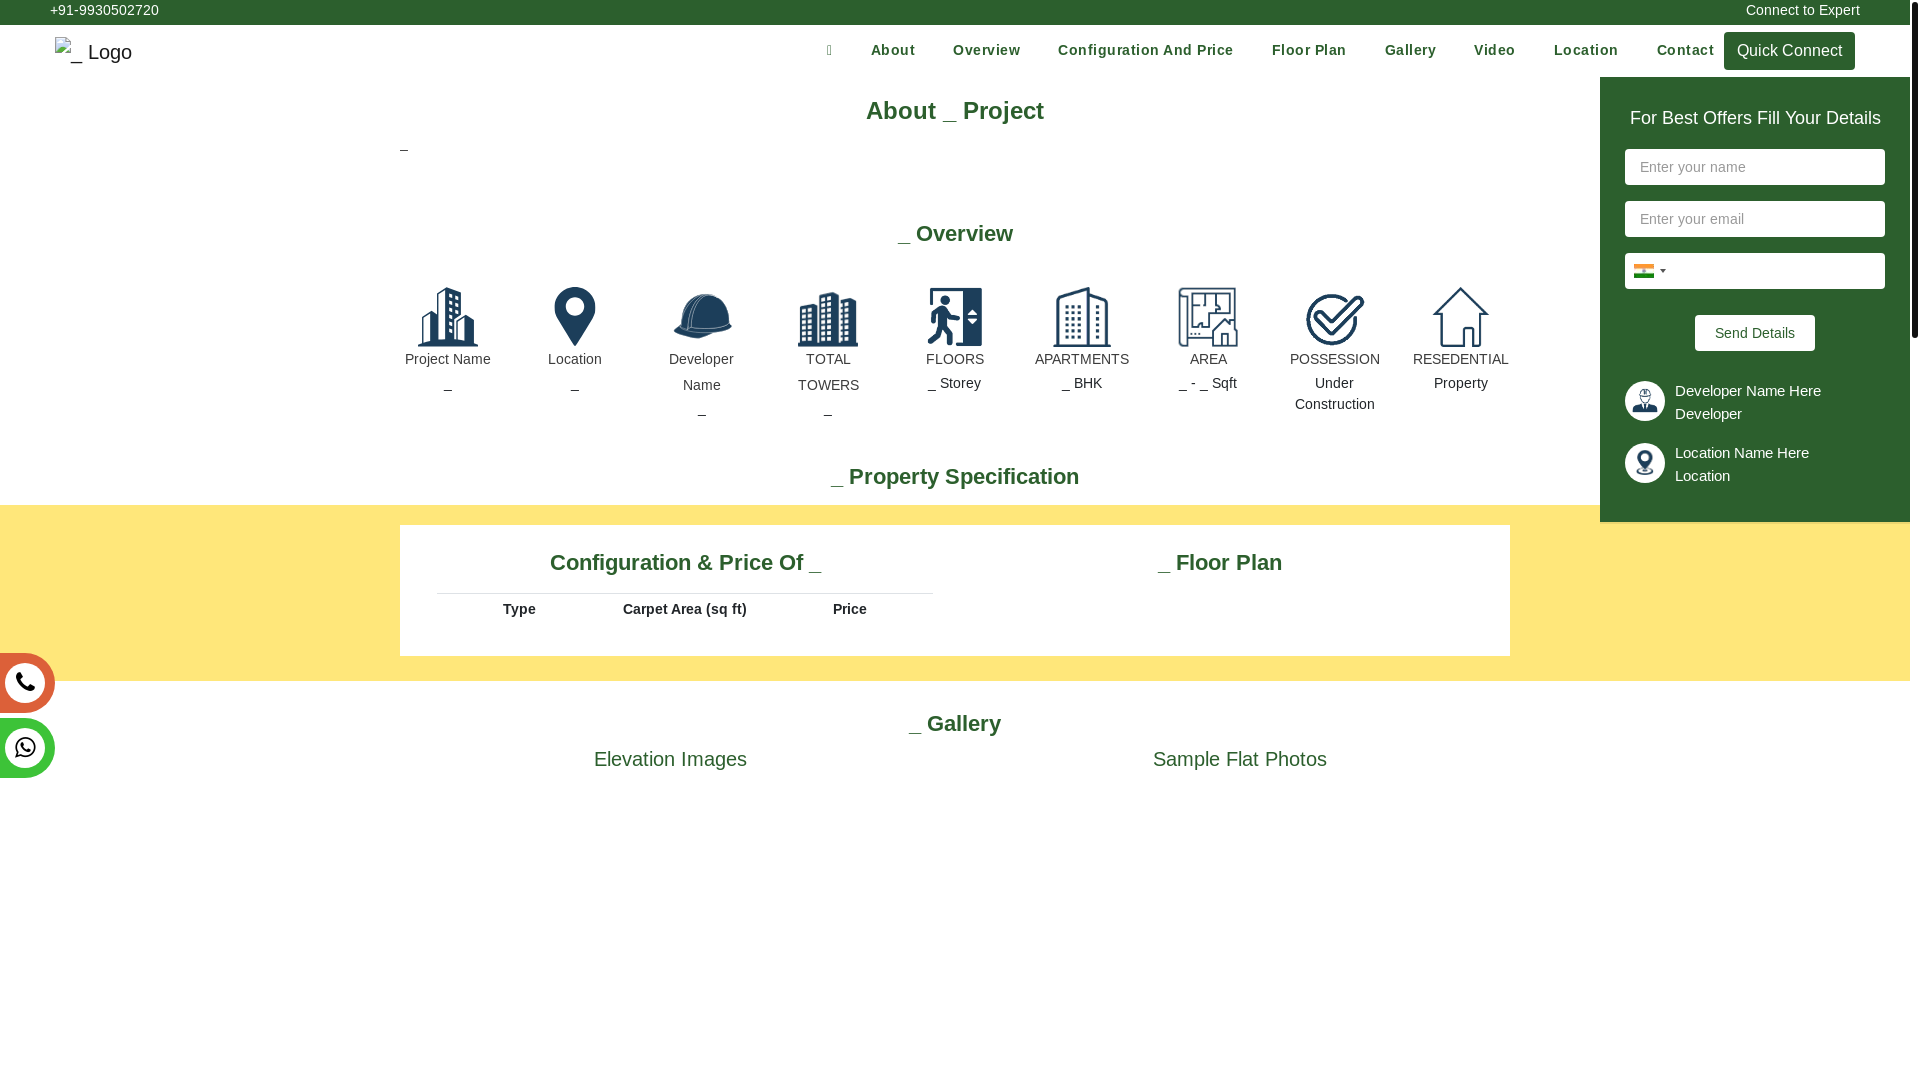Screen dimensions: 1920x1080
Task: Open Configuration And Price menu item
Action: click(1146, 50)
